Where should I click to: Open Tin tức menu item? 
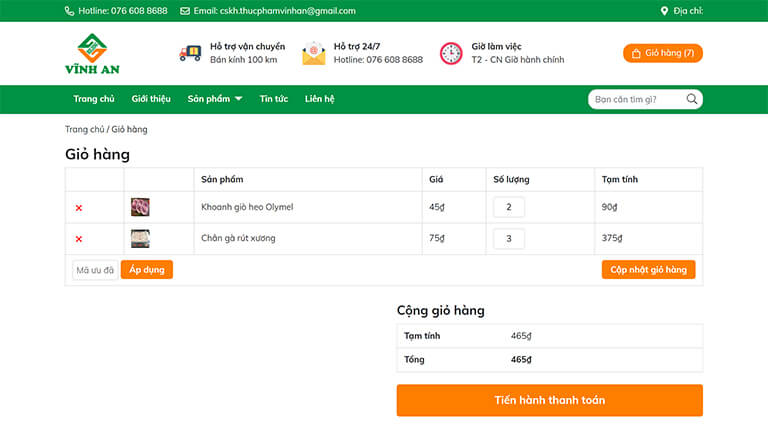273,99
